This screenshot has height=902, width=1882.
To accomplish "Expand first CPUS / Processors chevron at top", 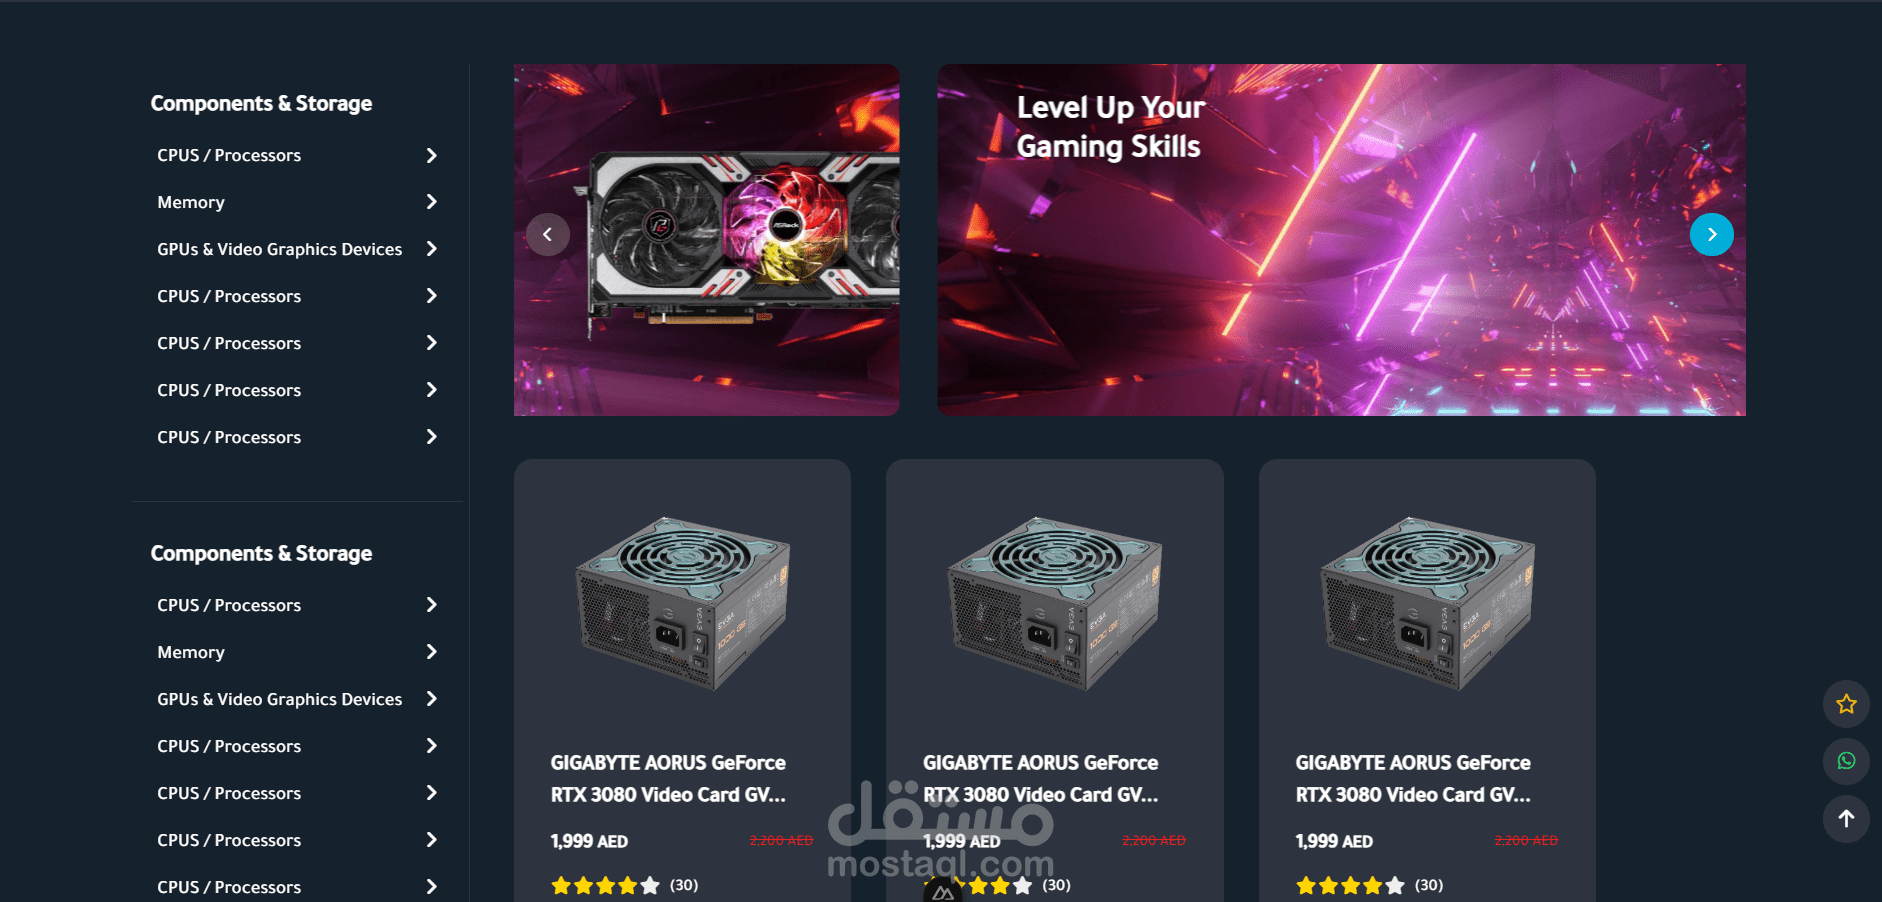I will coord(432,155).
